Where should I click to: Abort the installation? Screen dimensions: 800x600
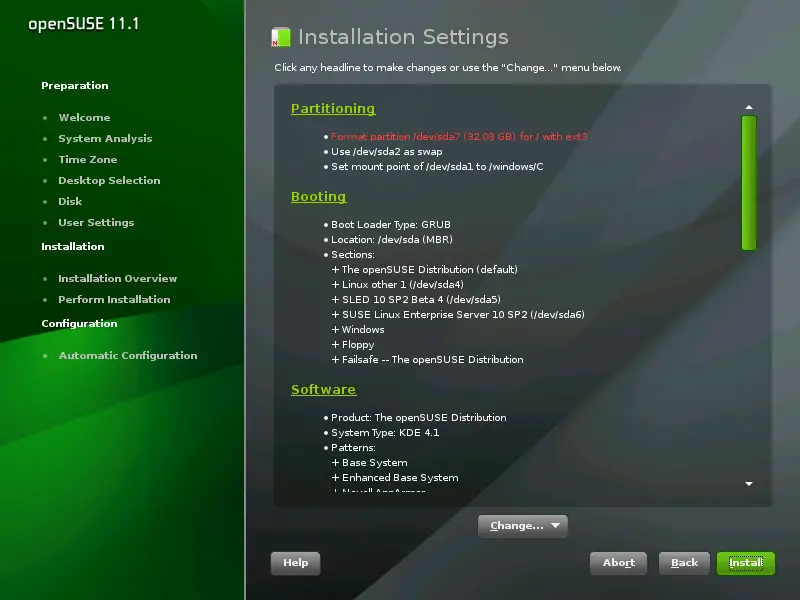(x=618, y=563)
